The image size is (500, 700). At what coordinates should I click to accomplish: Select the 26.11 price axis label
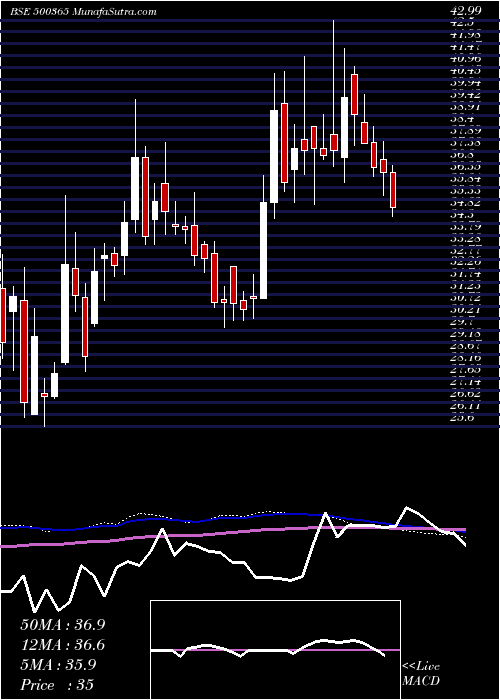coord(466,406)
